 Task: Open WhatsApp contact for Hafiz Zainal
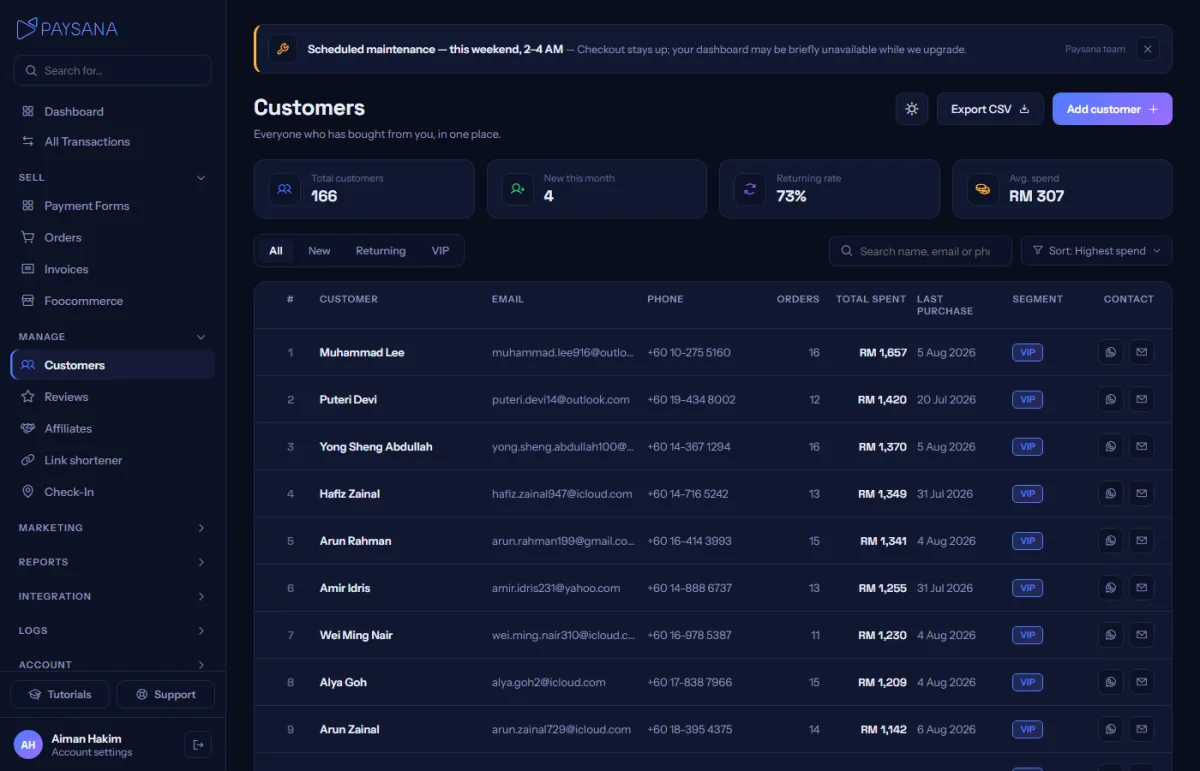(1110, 493)
